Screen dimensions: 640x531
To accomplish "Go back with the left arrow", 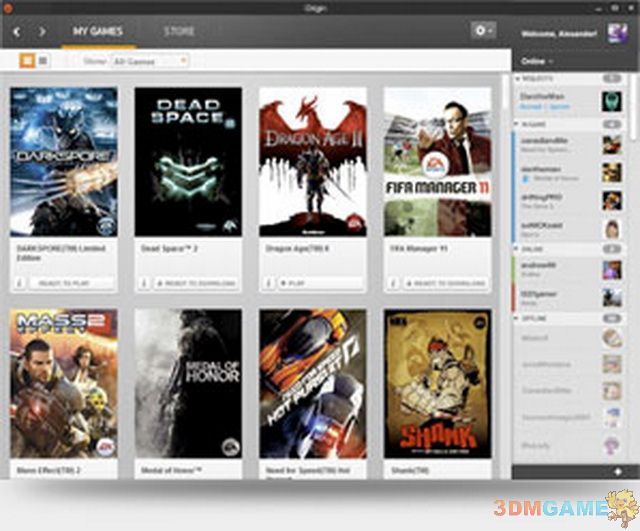I will (x=17, y=31).
